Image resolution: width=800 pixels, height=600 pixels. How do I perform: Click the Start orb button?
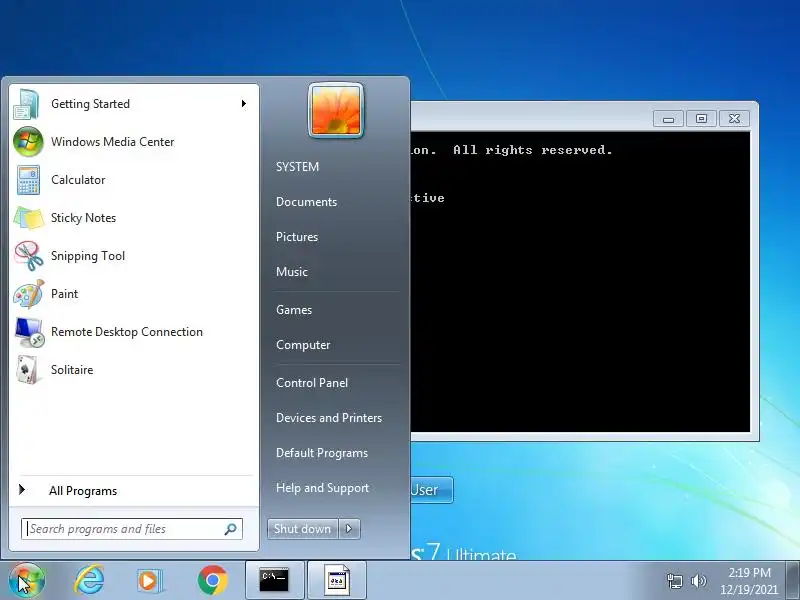tap(27, 580)
